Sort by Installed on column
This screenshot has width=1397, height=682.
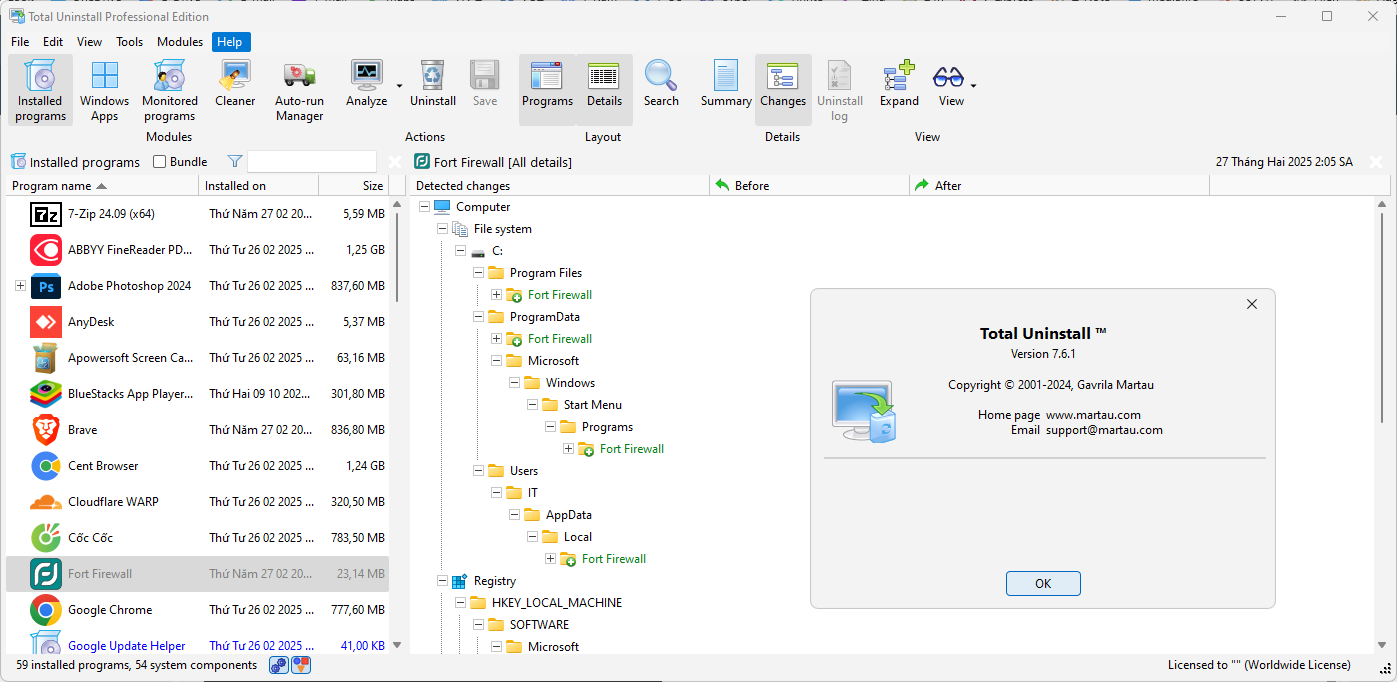pos(258,186)
